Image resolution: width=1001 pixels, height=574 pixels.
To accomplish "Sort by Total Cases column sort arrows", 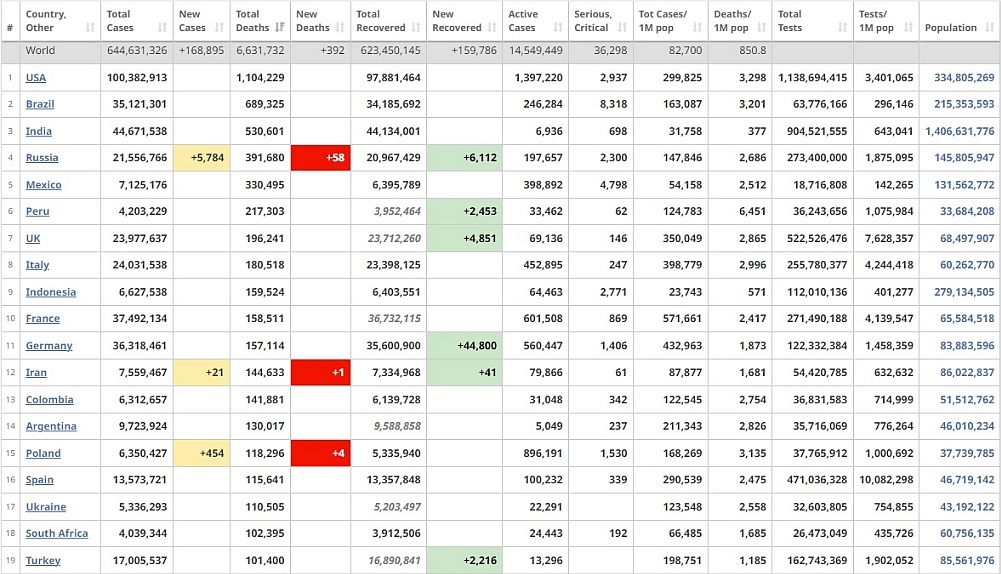I will (162, 27).
